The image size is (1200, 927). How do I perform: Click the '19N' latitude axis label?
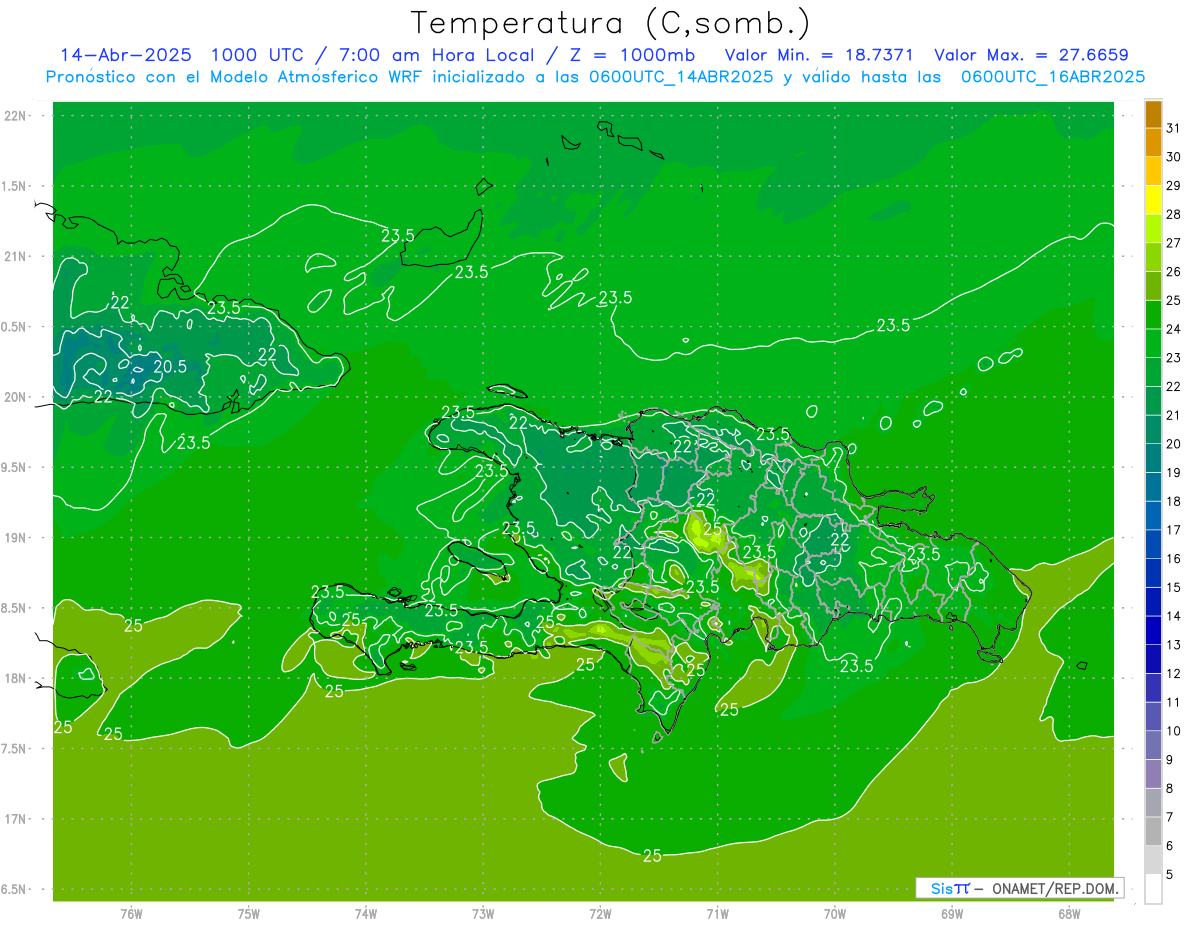point(15,538)
